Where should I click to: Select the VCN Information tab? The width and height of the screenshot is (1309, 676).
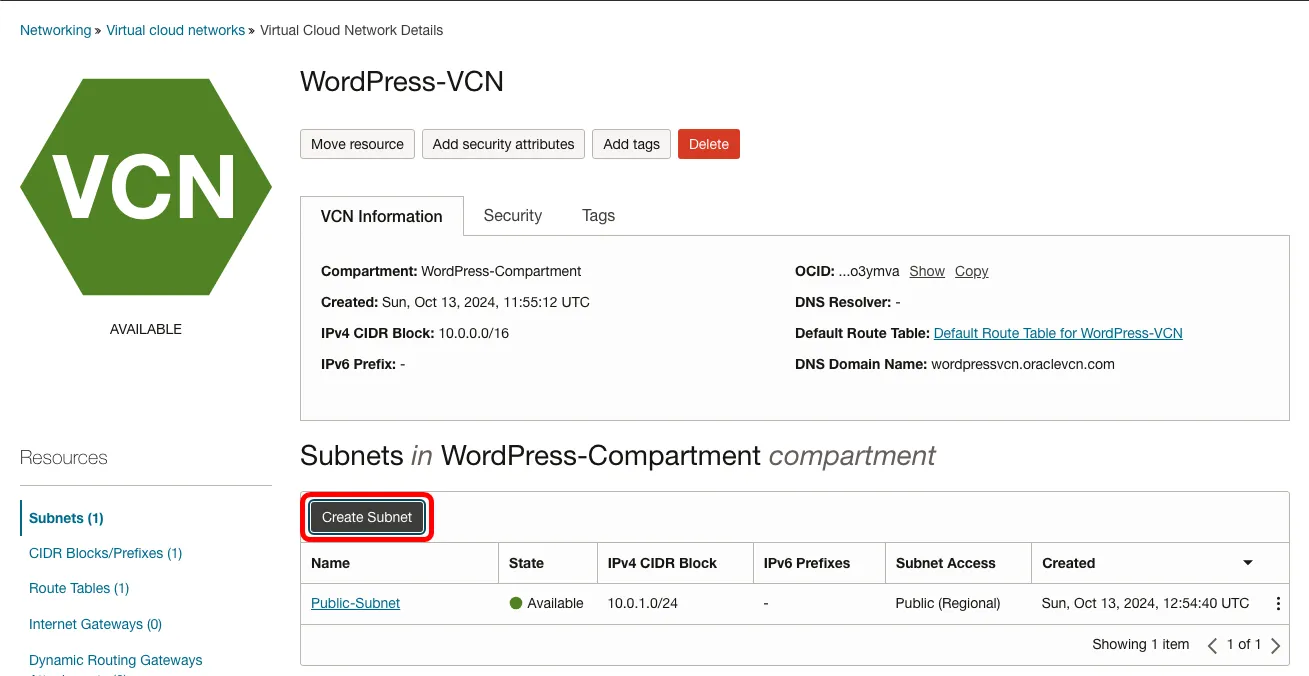pyautogui.click(x=382, y=216)
